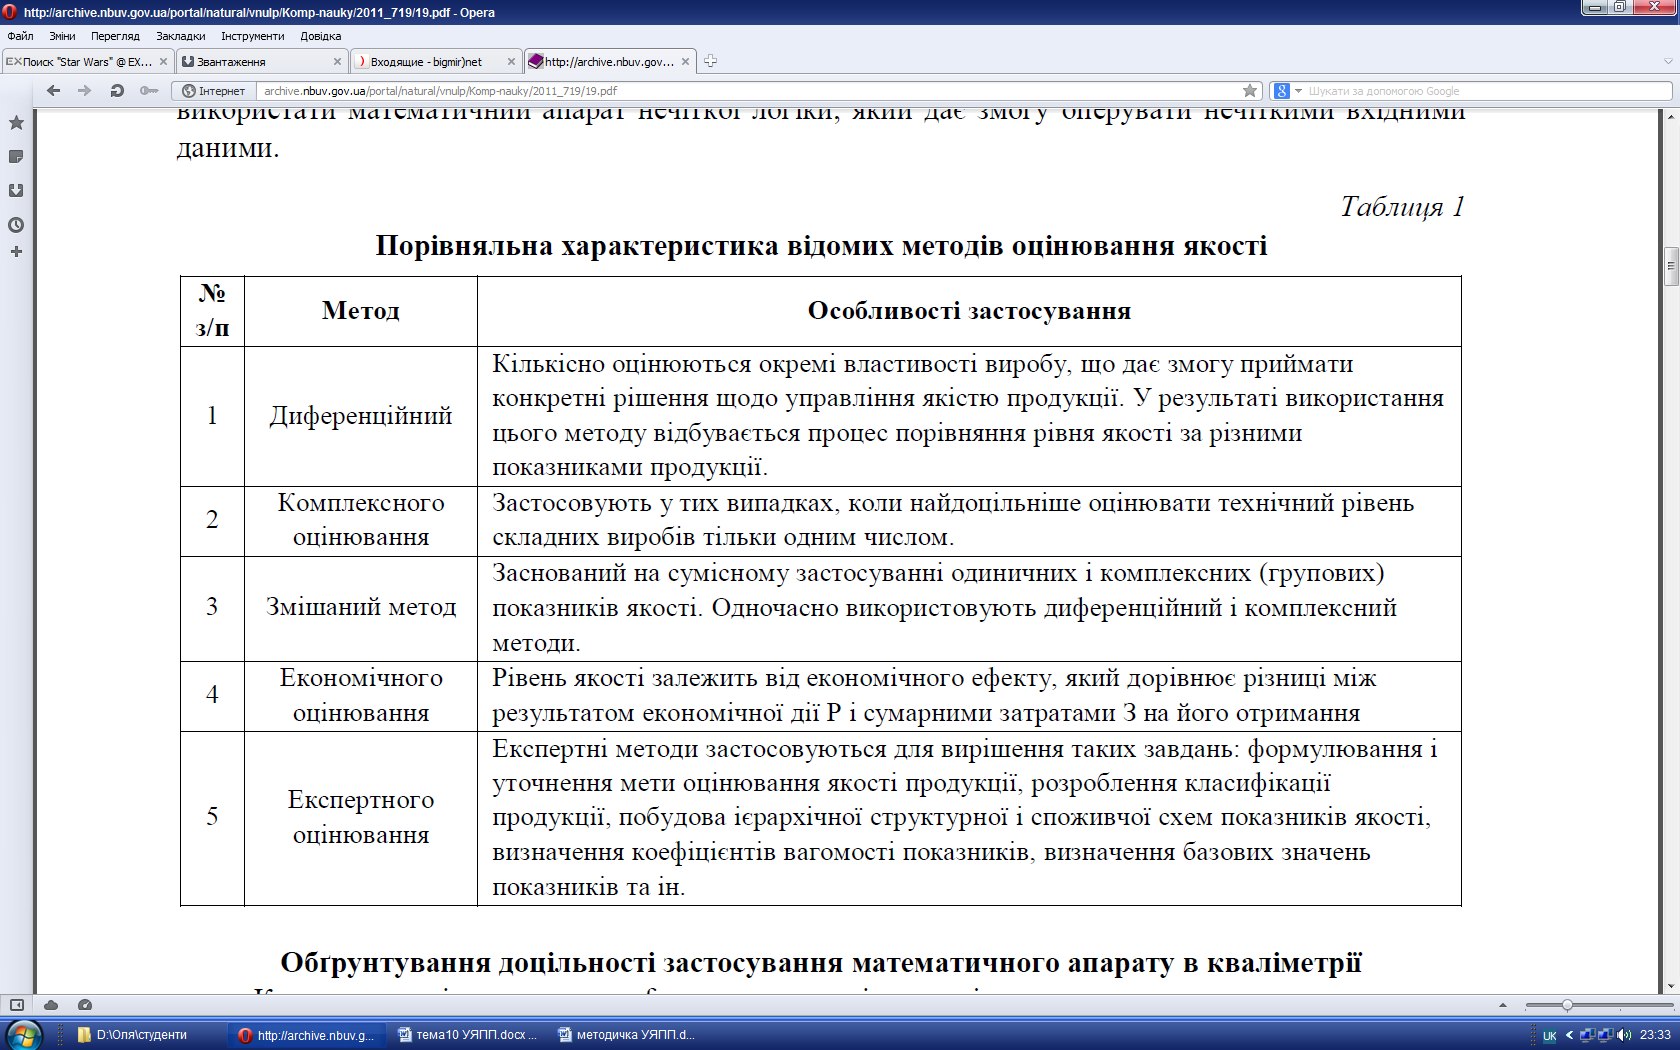
Task: Open the Bookmarks panel star in sidebar
Action: [16, 122]
